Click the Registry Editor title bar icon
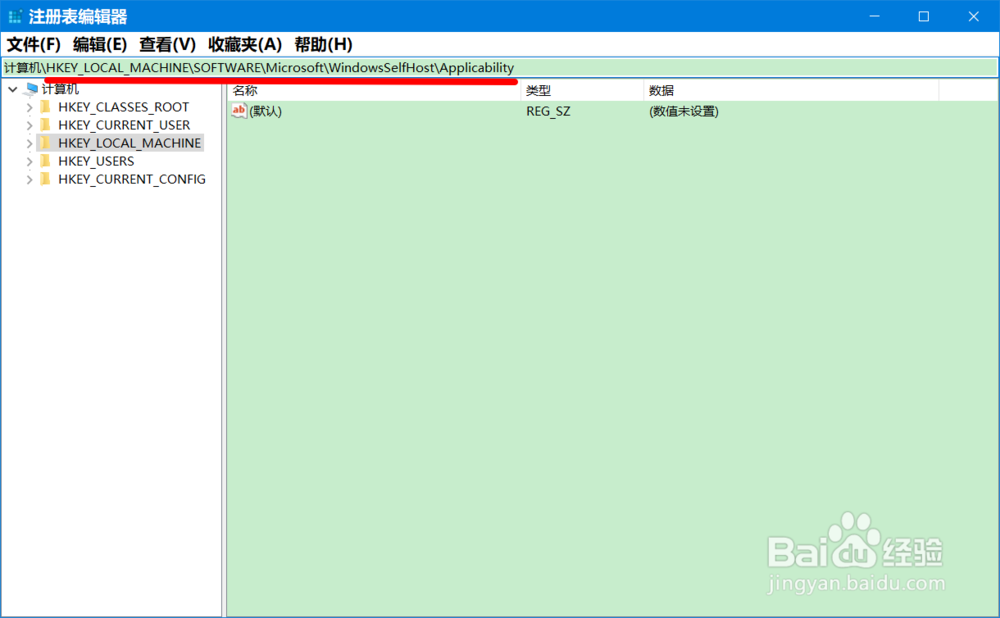This screenshot has width=1000, height=618. click(15, 17)
